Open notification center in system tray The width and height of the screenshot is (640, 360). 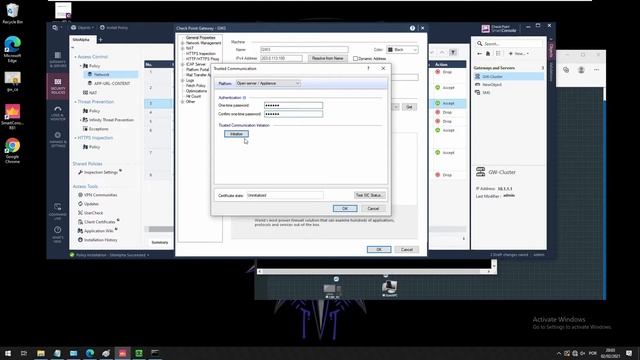(x=629, y=353)
